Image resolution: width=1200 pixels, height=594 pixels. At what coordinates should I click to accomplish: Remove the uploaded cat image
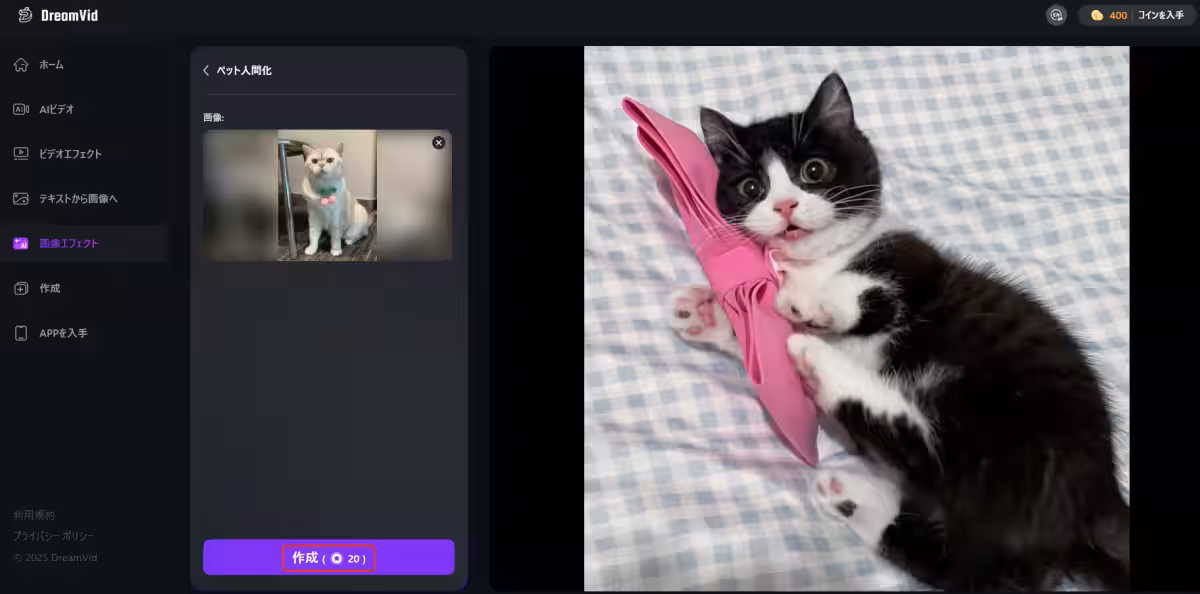click(438, 143)
